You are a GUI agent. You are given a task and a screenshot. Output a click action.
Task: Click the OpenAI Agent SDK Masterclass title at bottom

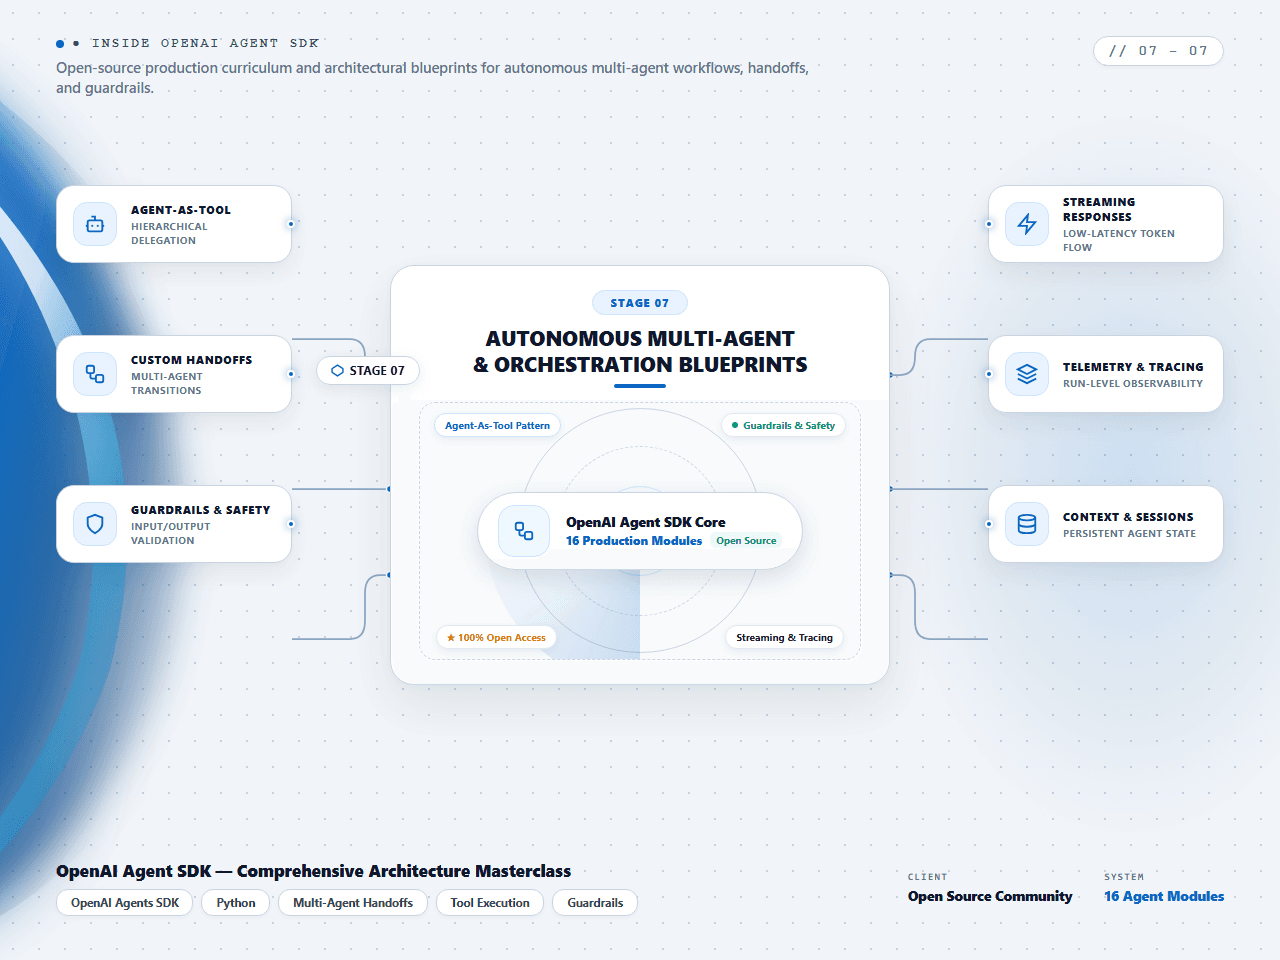tap(313, 871)
